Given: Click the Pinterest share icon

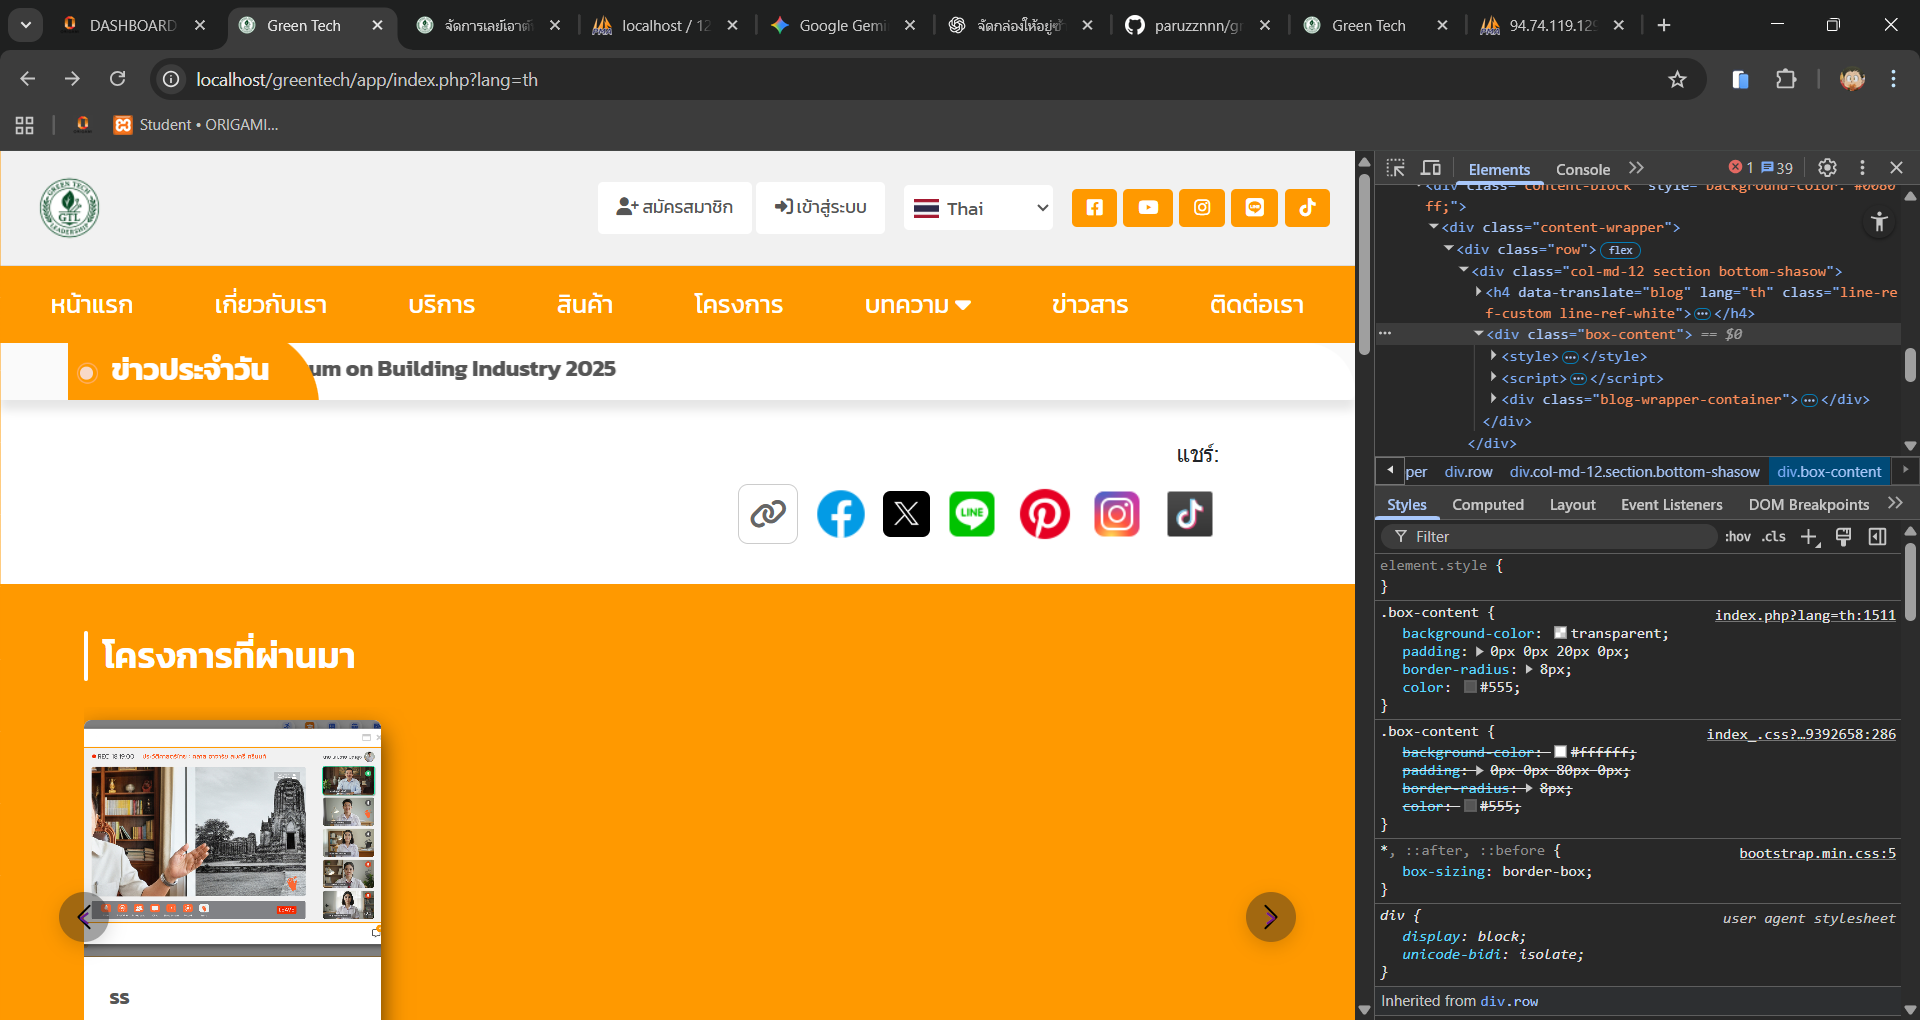Looking at the screenshot, I should click(x=1044, y=514).
